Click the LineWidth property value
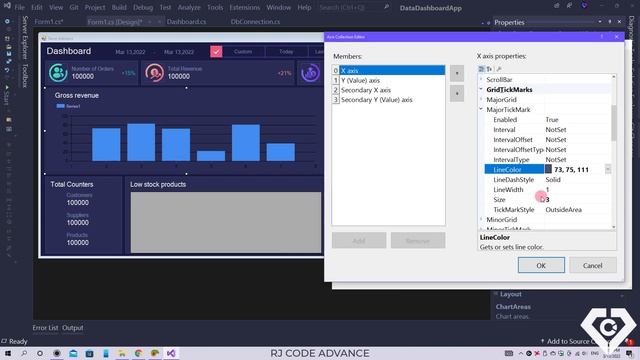The width and height of the screenshot is (640, 360). 577,190
